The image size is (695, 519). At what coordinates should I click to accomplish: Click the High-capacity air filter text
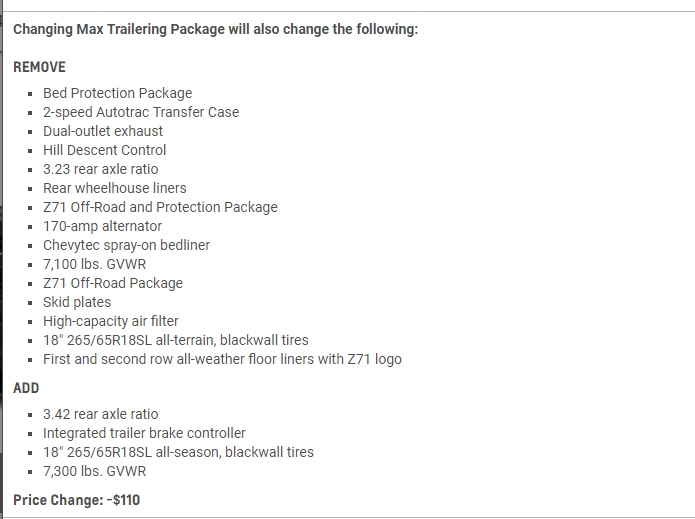pyautogui.click(x=111, y=321)
